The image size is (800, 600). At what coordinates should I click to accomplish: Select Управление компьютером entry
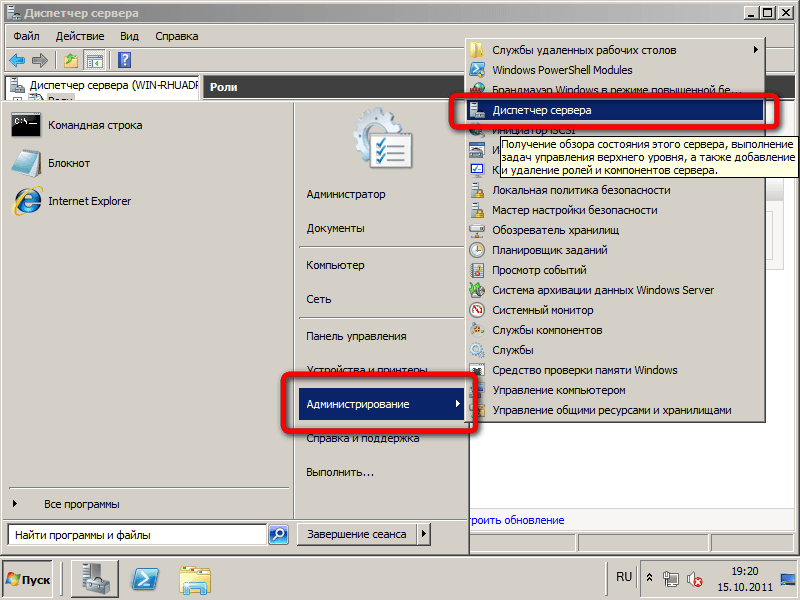coord(559,390)
